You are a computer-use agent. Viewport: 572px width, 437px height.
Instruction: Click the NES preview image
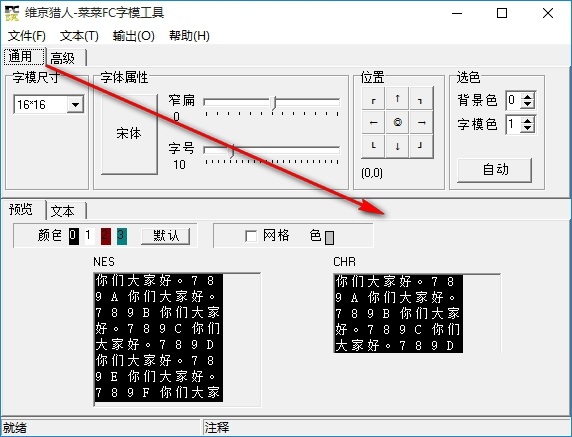[159, 338]
